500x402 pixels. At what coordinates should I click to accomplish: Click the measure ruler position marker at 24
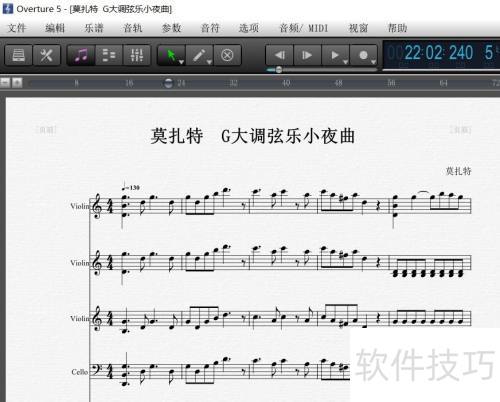[x=169, y=83]
